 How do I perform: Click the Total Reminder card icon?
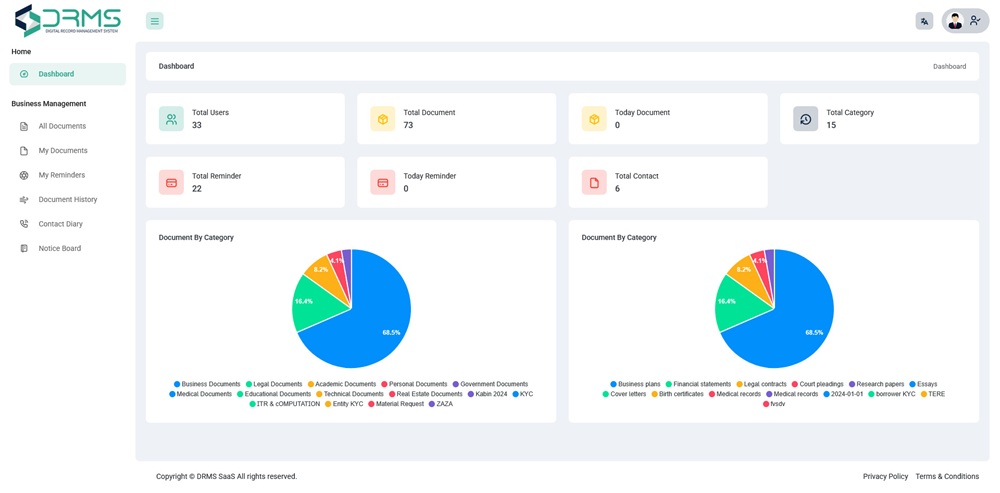[x=171, y=182]
